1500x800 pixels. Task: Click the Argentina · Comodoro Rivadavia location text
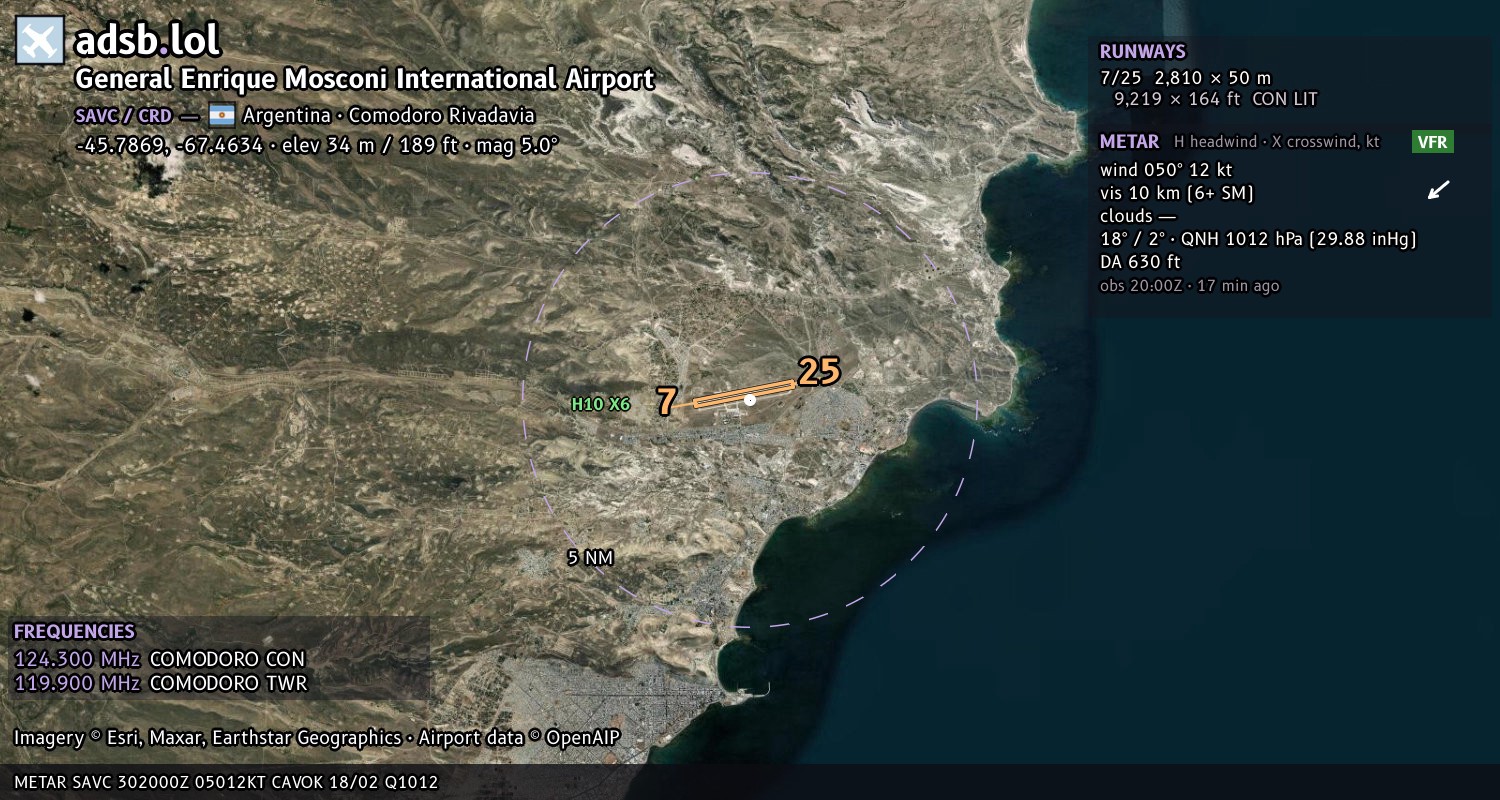point(389,115)
